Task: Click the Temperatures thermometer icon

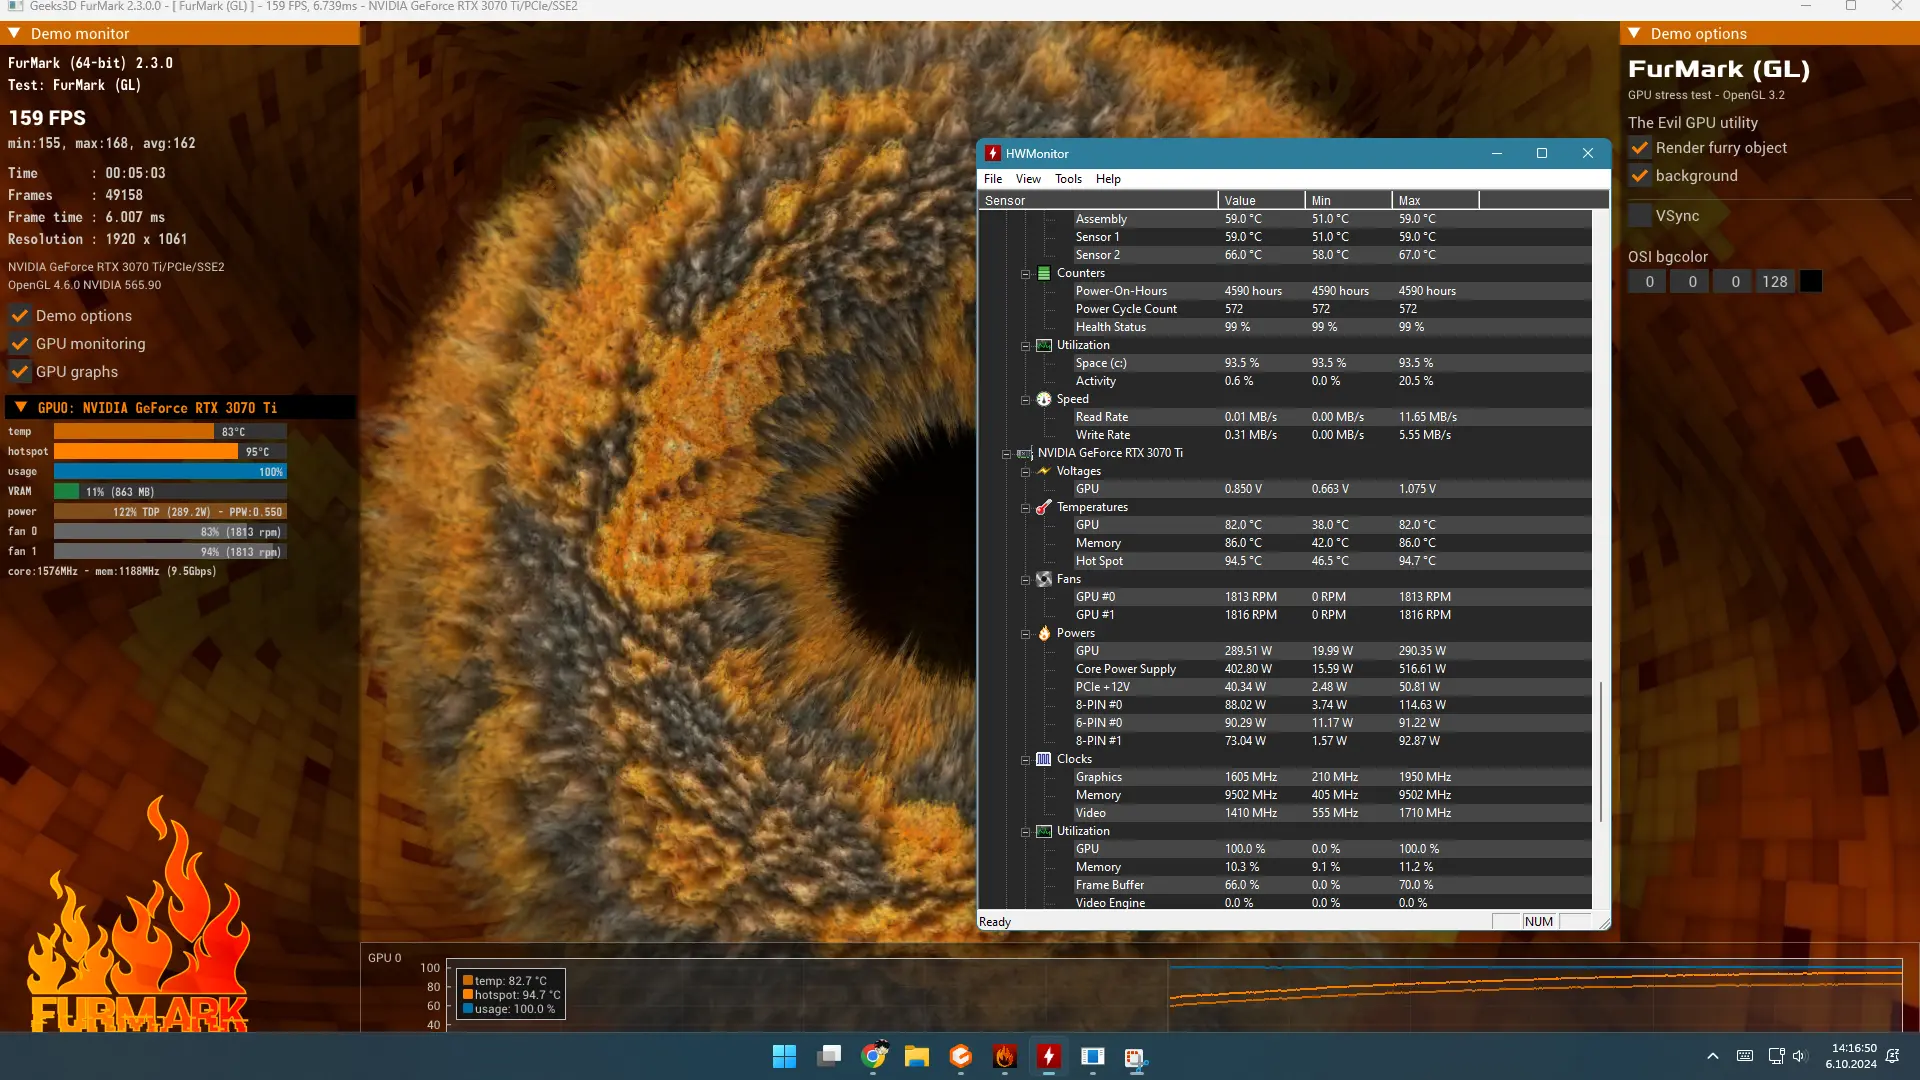Action: tap(1044, 507)
